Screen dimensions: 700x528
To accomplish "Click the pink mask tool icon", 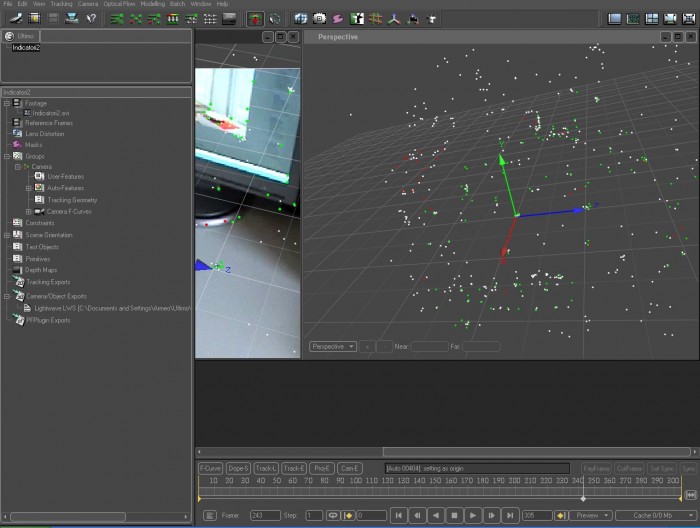I will click(338, 19).
